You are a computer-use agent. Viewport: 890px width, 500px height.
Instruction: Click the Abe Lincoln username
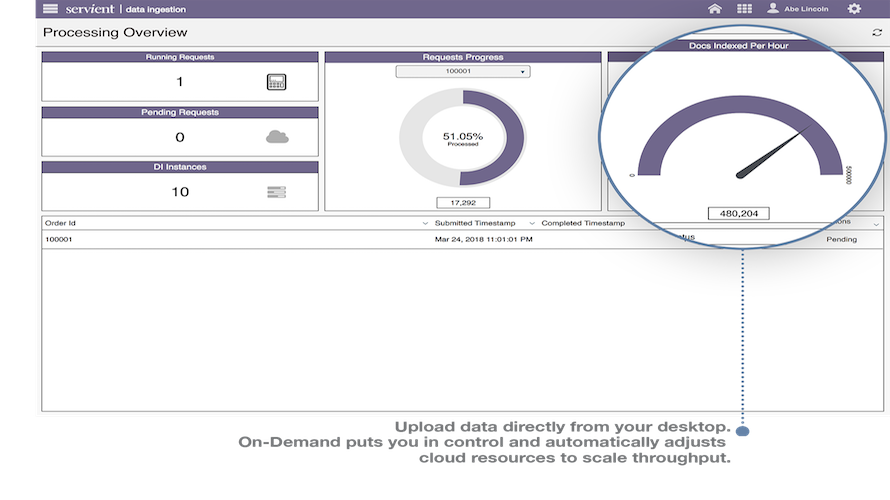tap(806, 9)
